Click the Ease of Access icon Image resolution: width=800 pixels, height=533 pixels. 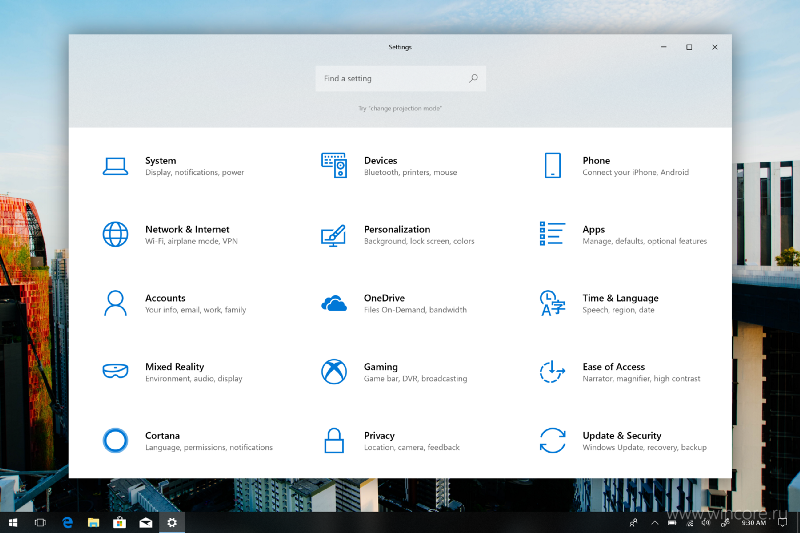tap(552, 371)
